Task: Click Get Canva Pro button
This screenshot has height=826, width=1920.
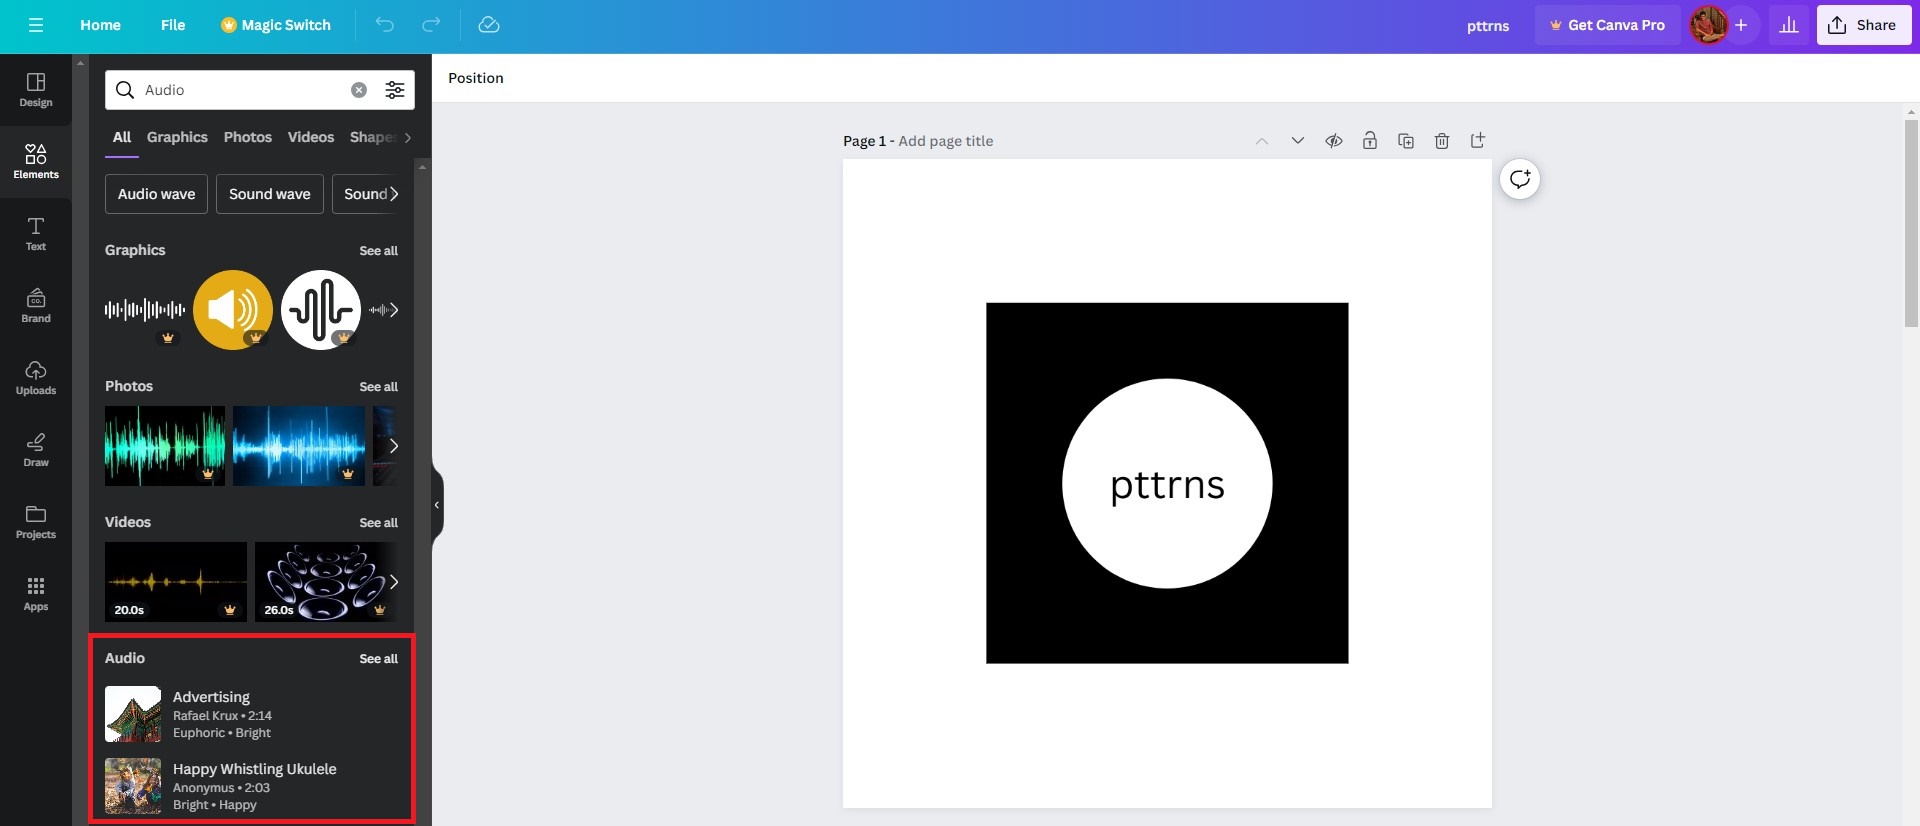Action: pyautogui.click(x=1607, y=25)
